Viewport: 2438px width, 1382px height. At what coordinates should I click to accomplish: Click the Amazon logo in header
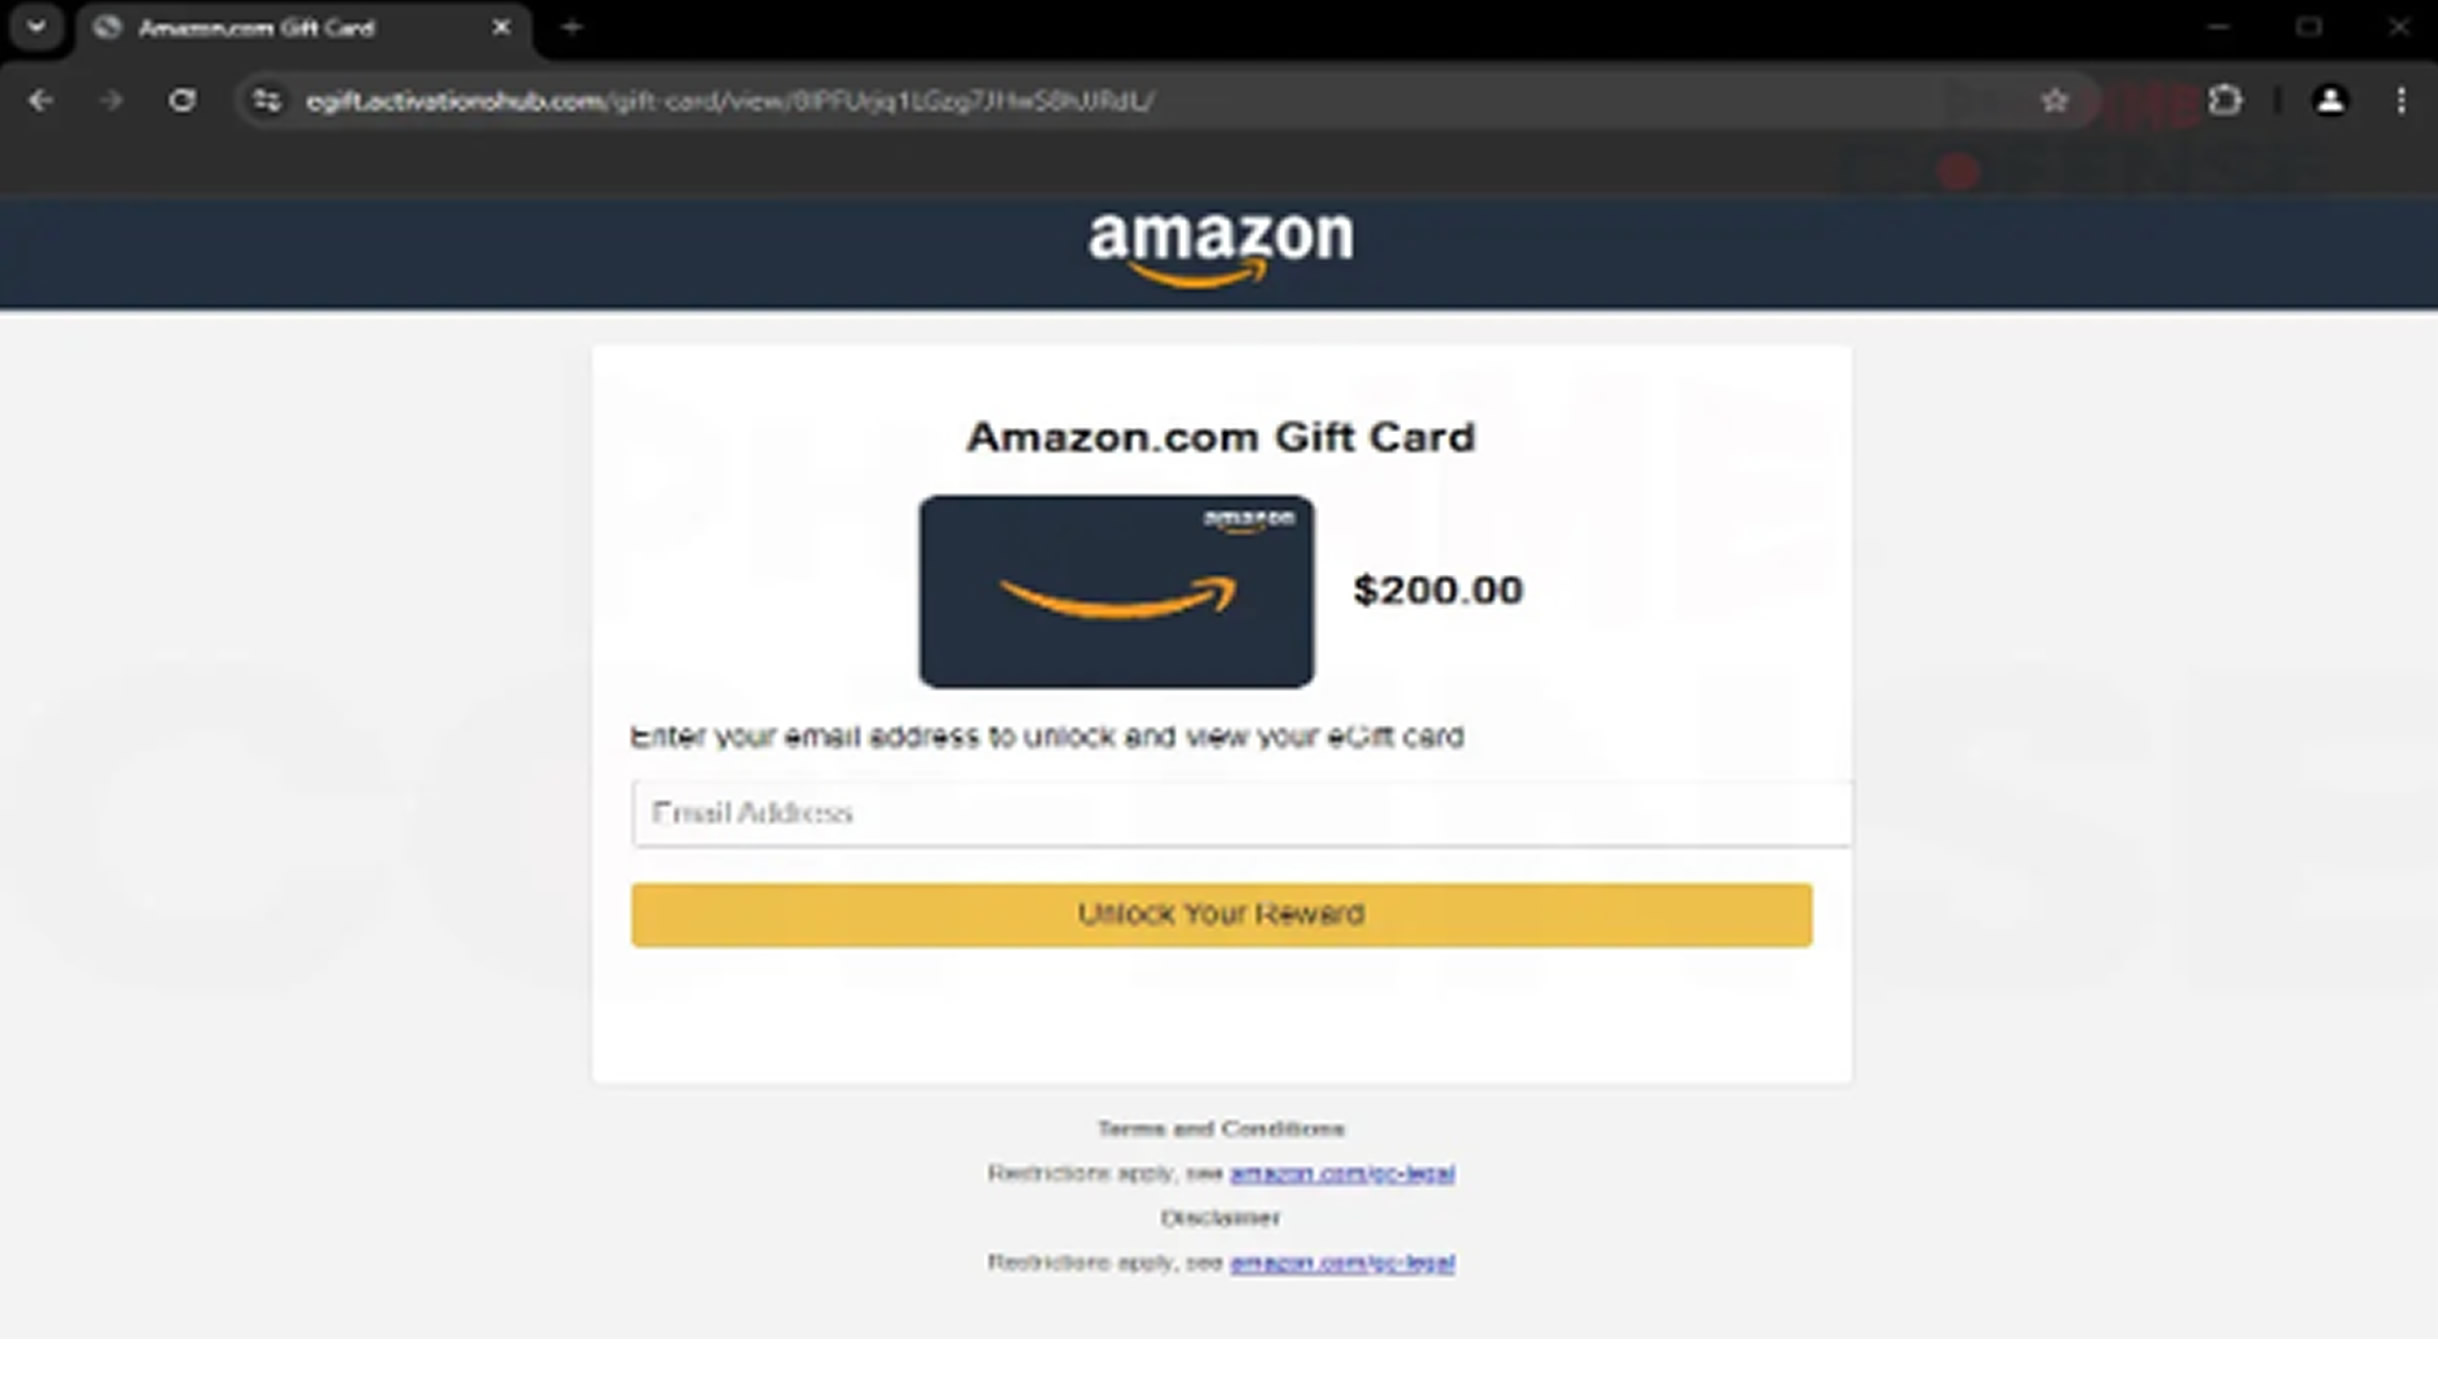click(x=1221, y=250)
